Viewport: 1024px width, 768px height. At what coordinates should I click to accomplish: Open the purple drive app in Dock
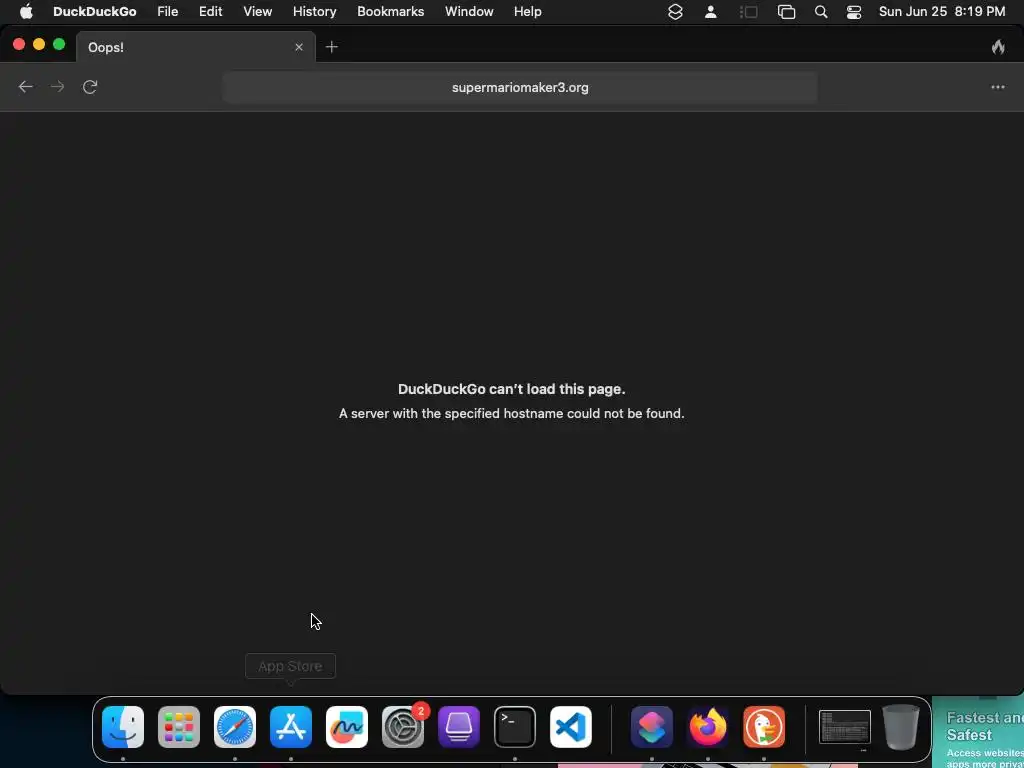tap(459, 727)
